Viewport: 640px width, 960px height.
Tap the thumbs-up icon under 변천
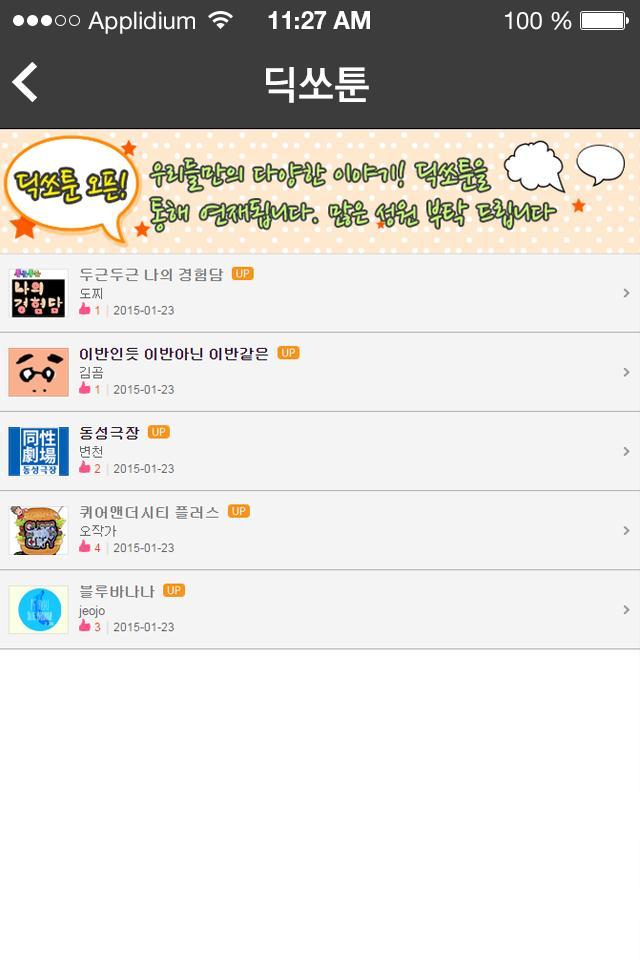[x=85, y=467]
